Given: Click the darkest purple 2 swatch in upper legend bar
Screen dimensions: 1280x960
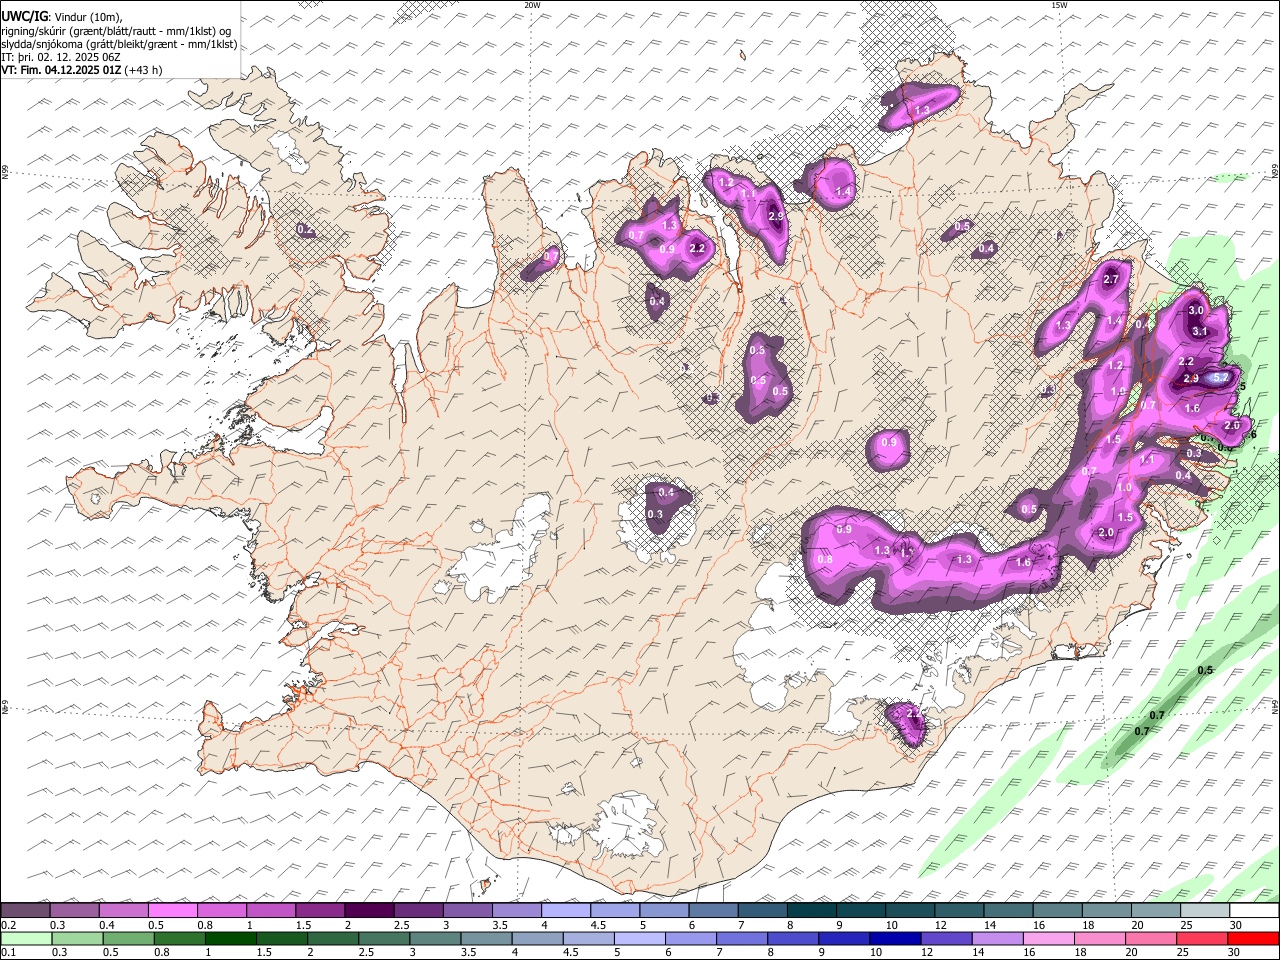Looking at the screenshot, I should click(x=369, y=911).
